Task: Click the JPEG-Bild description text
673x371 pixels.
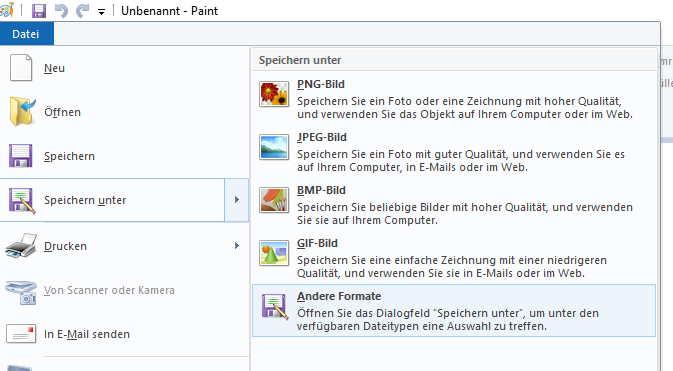Action: tap(461, 161)
